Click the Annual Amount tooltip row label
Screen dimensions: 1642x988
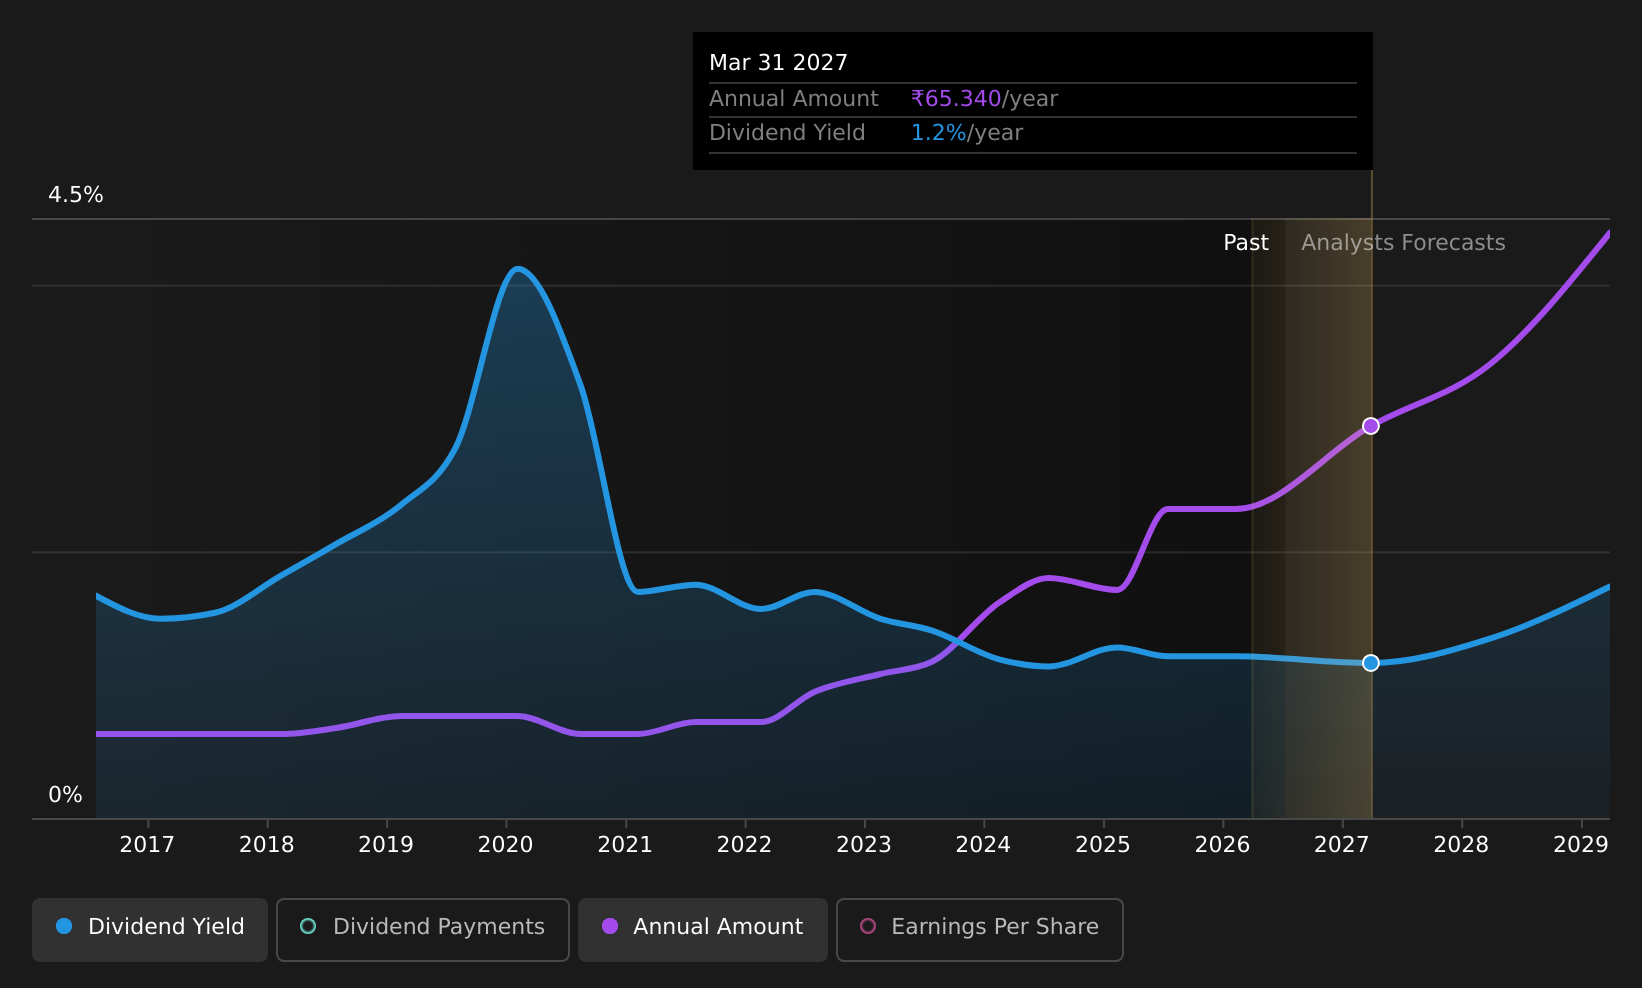[794, 99]
